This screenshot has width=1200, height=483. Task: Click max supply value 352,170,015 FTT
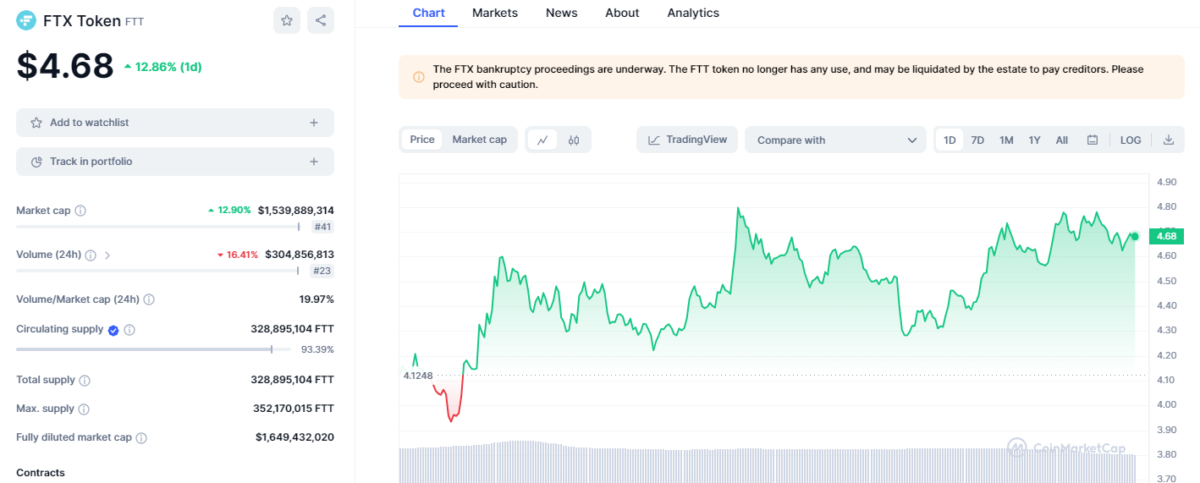tap(293, 409)
